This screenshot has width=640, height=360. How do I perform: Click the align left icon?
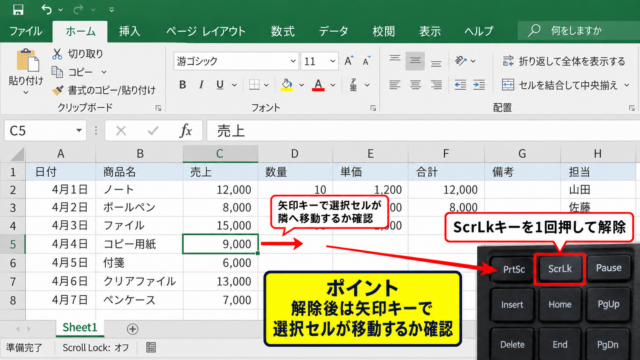395,85
